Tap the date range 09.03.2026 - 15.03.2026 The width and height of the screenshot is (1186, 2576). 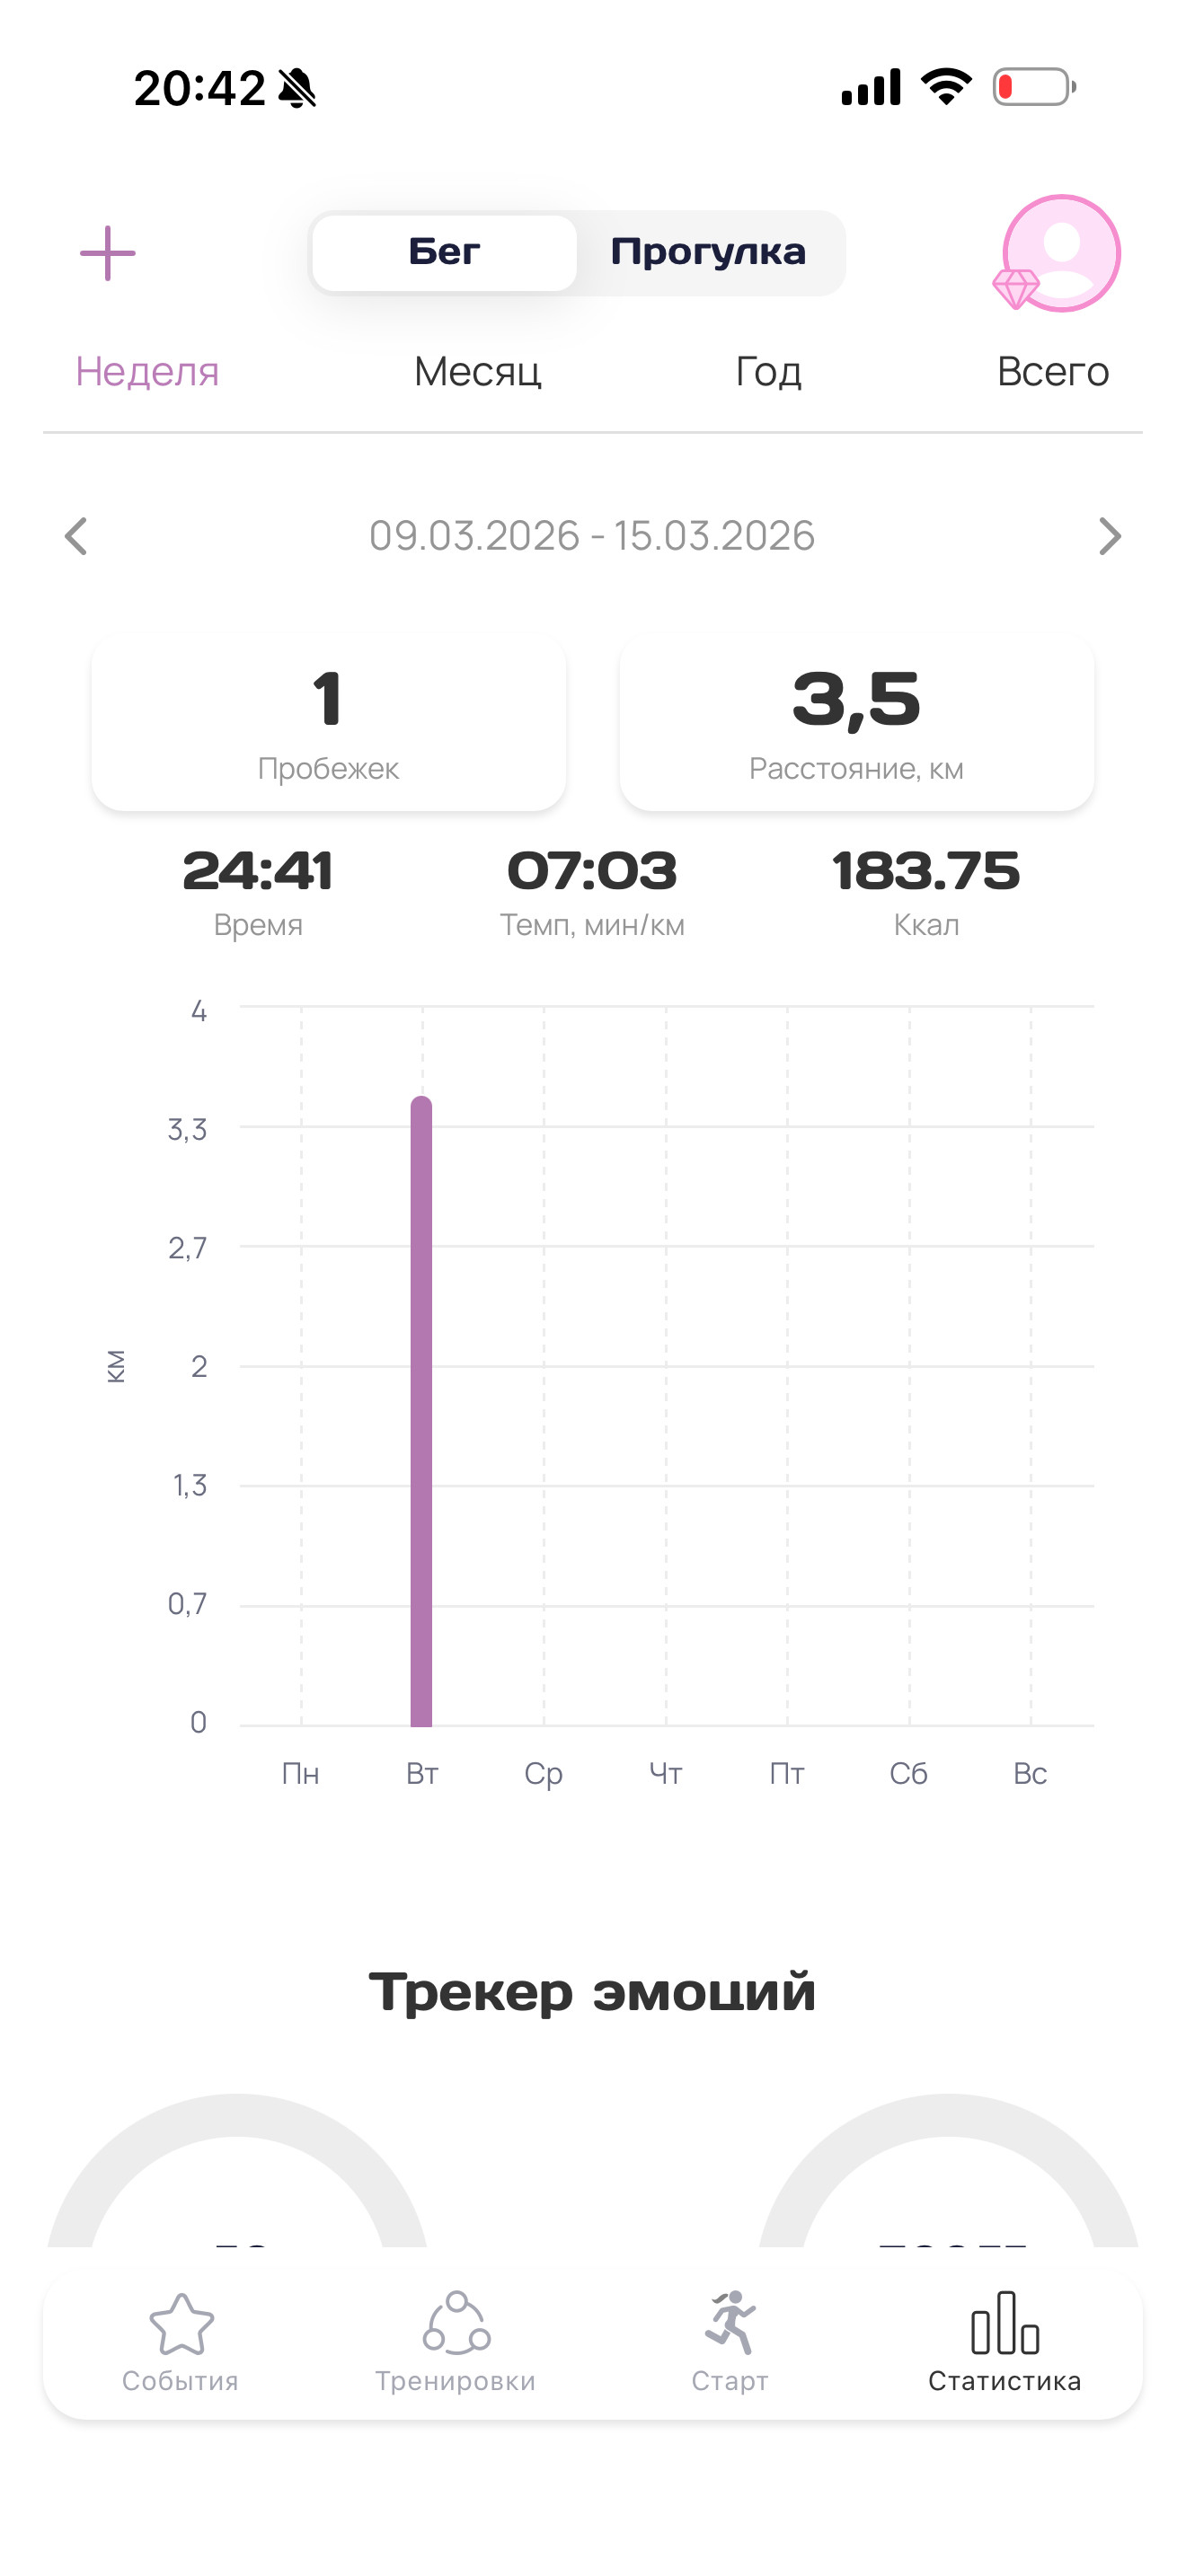pos(592,536)
